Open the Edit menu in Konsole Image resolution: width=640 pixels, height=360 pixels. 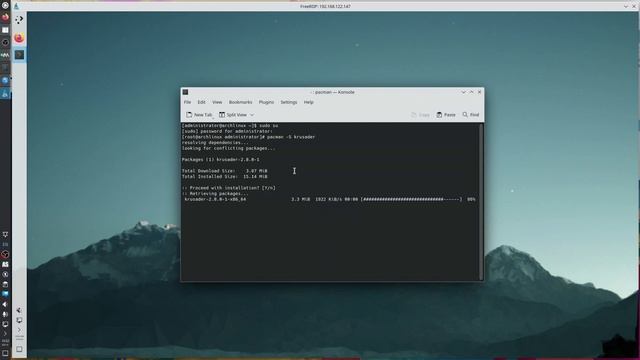[x=202, y=102]
